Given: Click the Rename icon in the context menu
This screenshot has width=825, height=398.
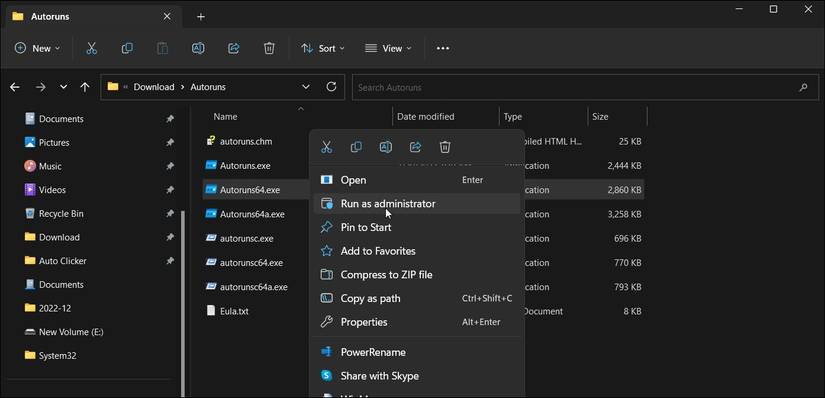Looking at the screenshot, I should (386, 147).
